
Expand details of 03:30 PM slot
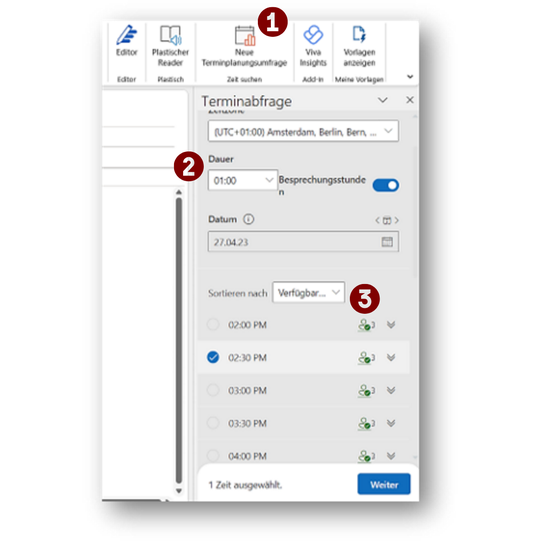click(x=391, y=423)
